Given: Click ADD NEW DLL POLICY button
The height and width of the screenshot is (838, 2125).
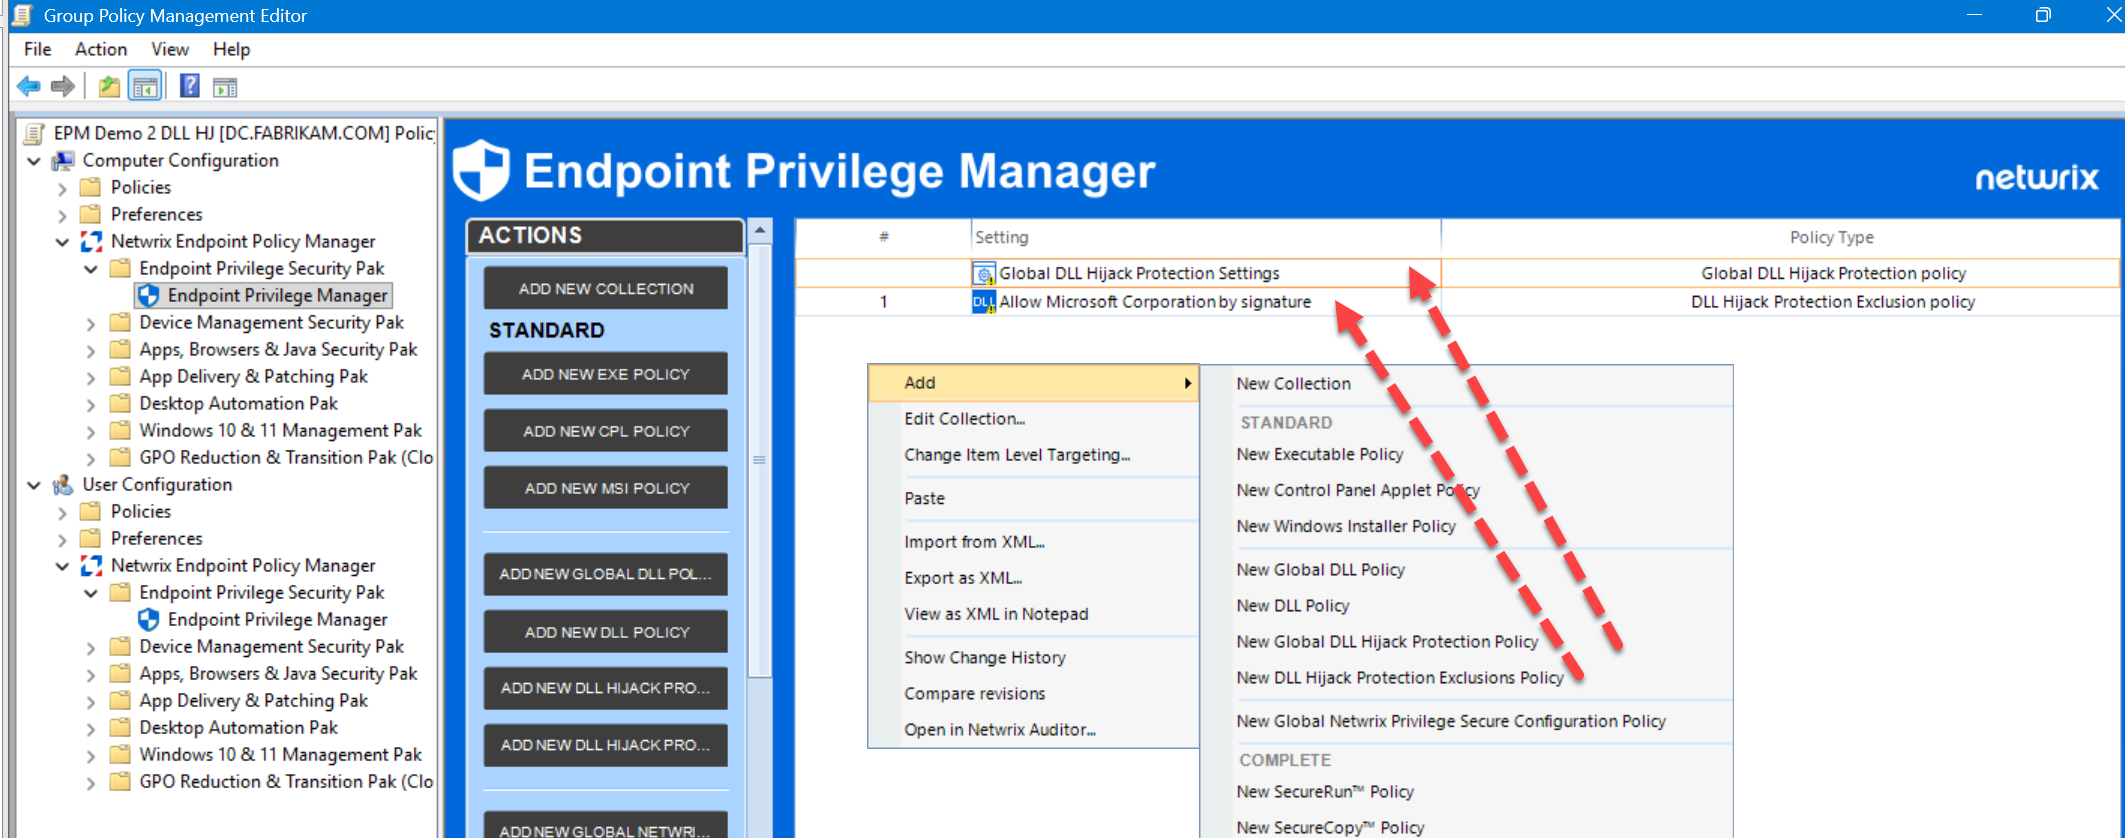Looking at the screenshot, I should 606,632.
